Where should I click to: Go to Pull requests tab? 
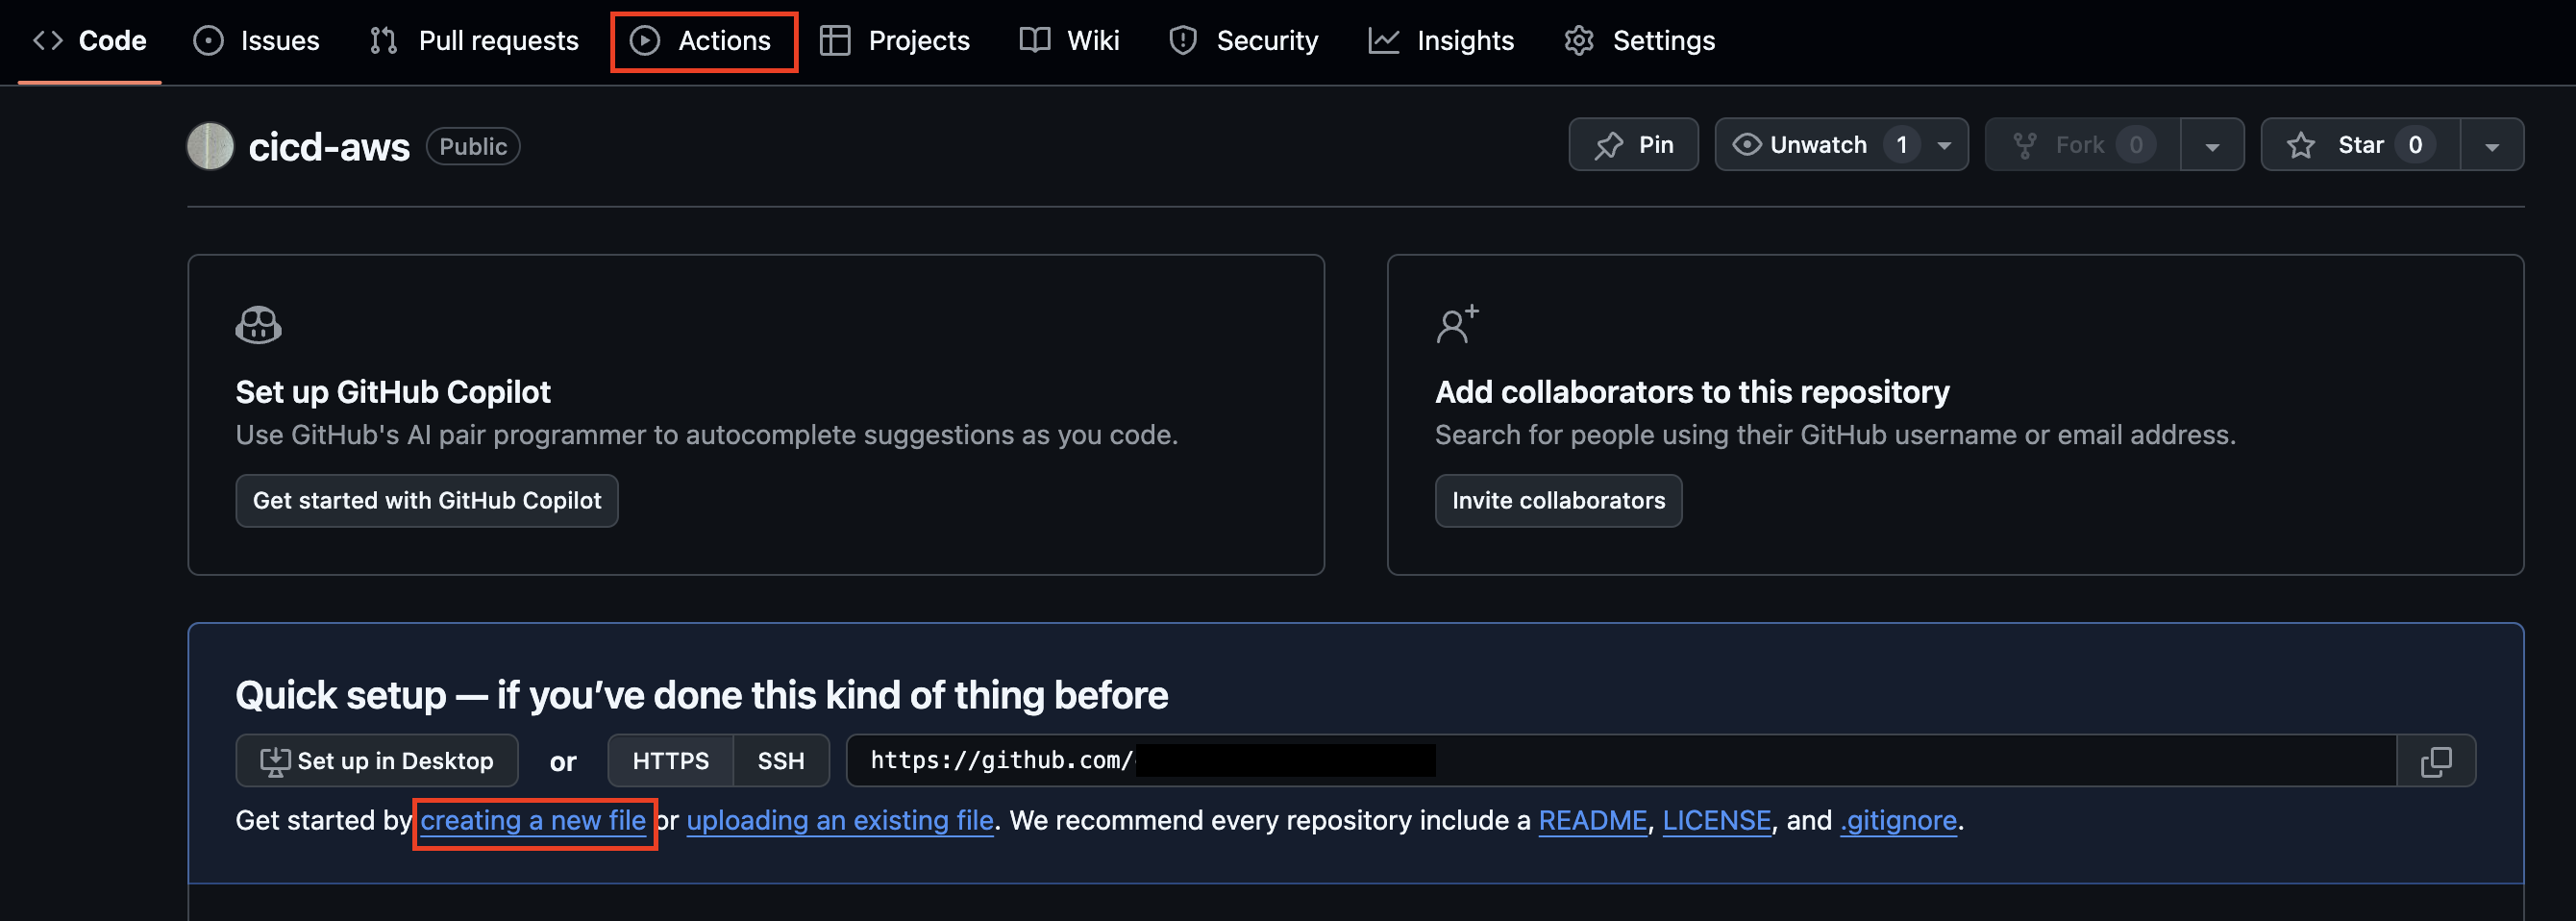coord(474,40)
